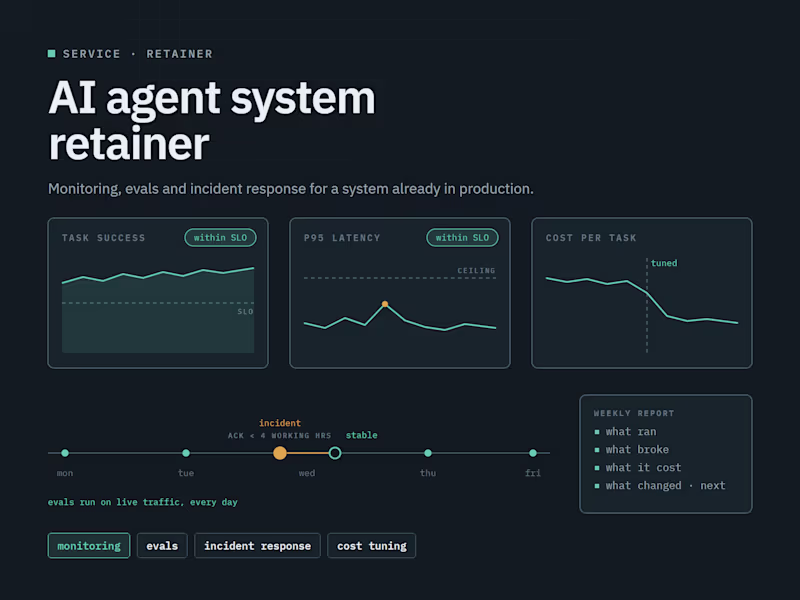800x600 pixels.
Task: Click the what broke report item
Action: tap(637, 449)
